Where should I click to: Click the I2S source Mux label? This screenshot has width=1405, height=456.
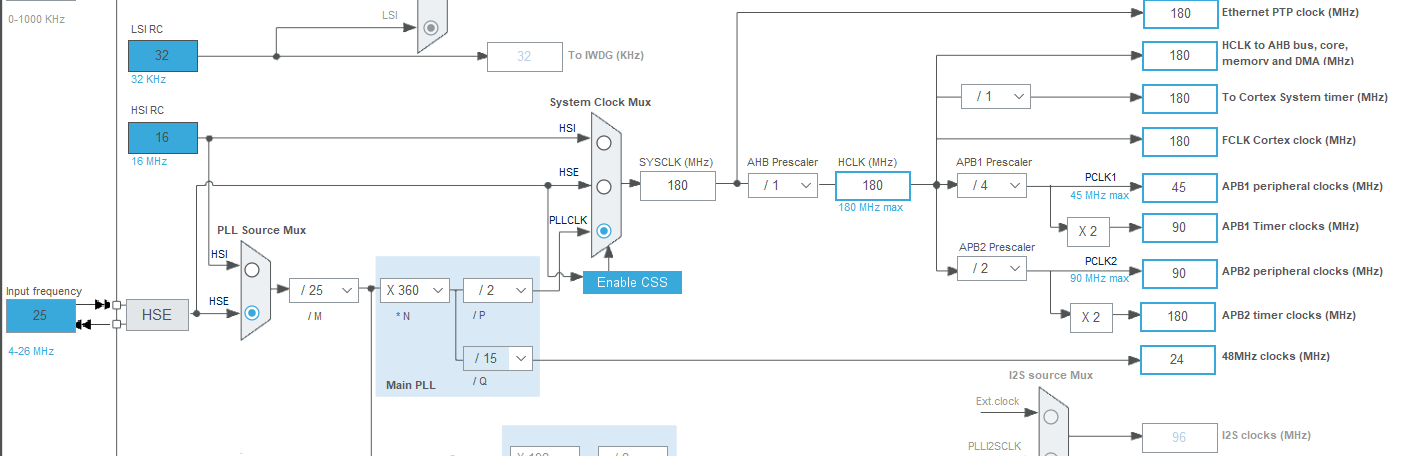tap(1051, 375)
